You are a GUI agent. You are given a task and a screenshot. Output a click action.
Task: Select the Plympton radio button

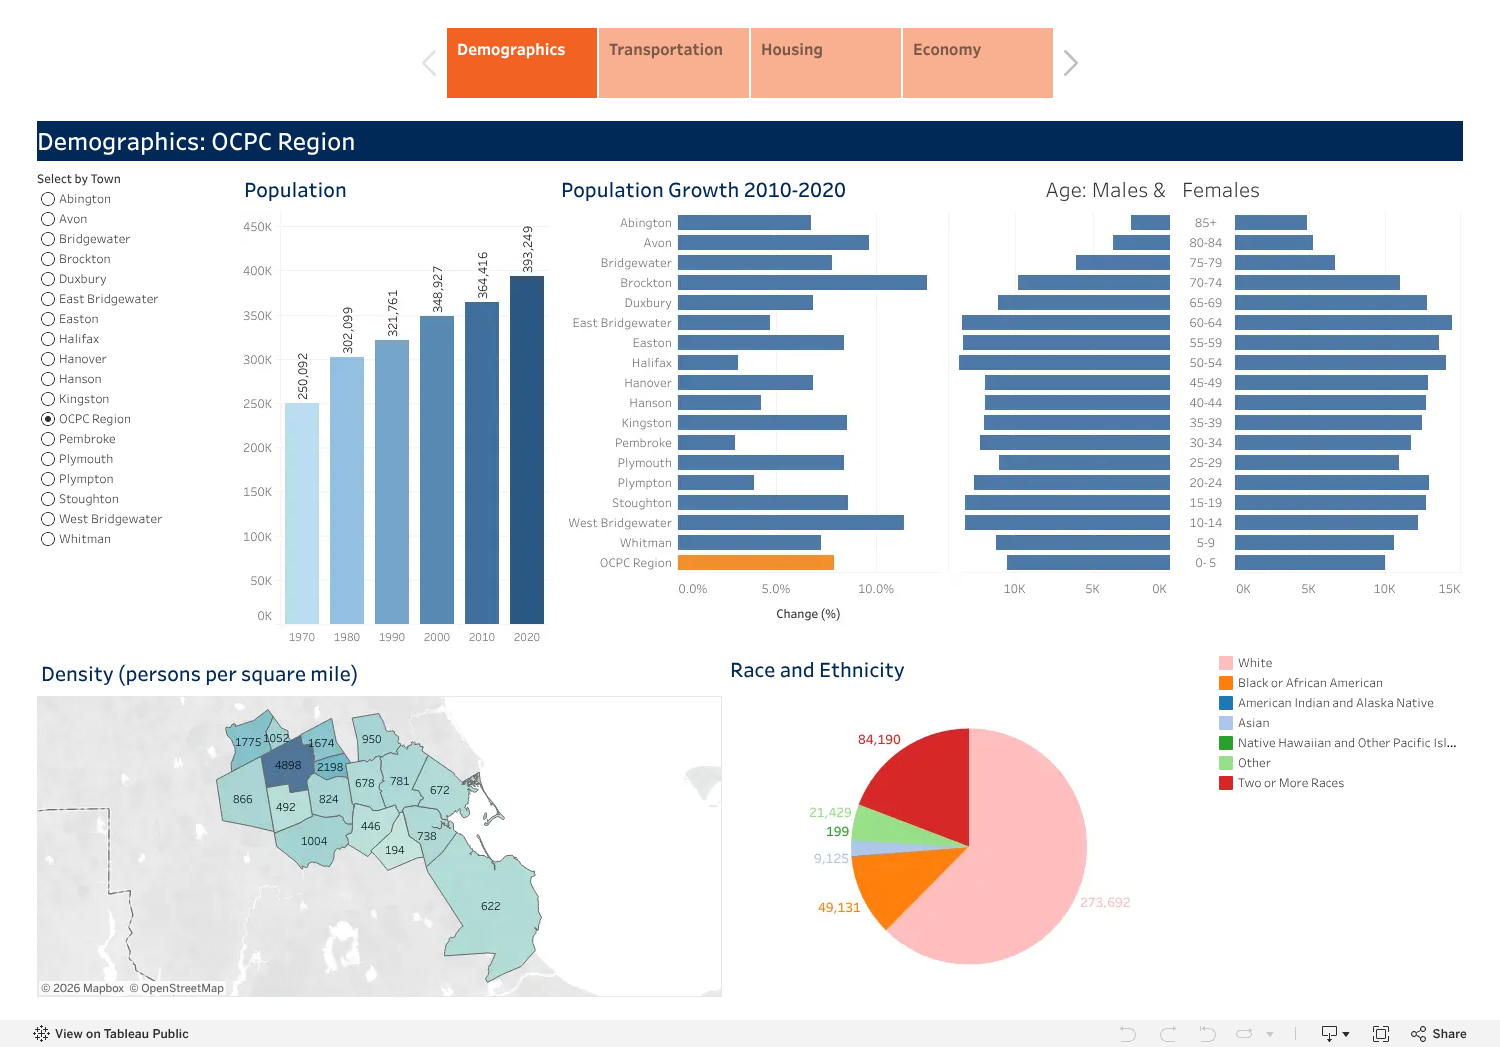coord(48,479)
